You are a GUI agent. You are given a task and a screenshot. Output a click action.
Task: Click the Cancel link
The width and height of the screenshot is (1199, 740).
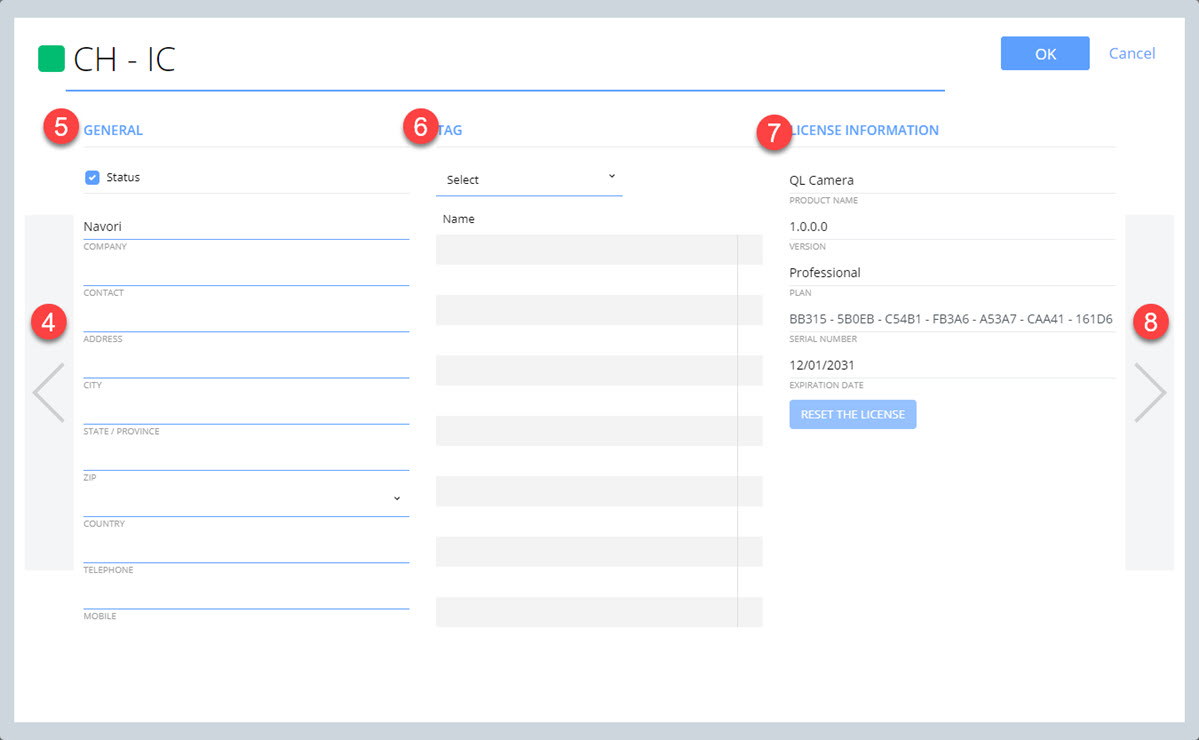tap(1132, 54)
